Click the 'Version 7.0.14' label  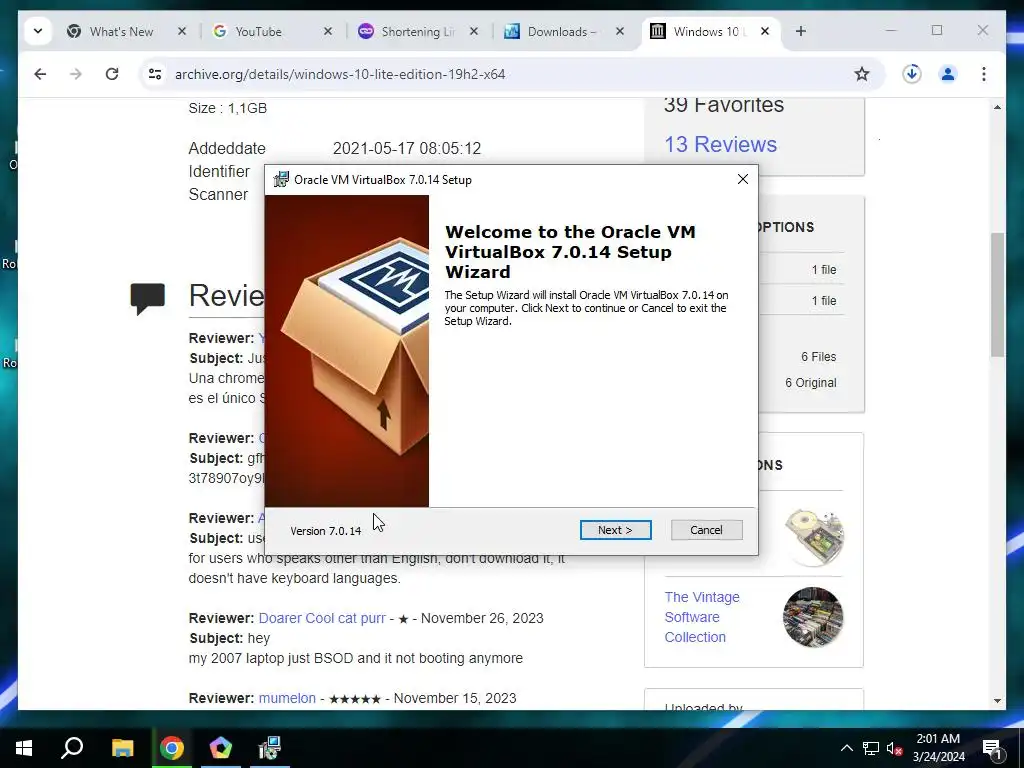[x=326, y=531]
